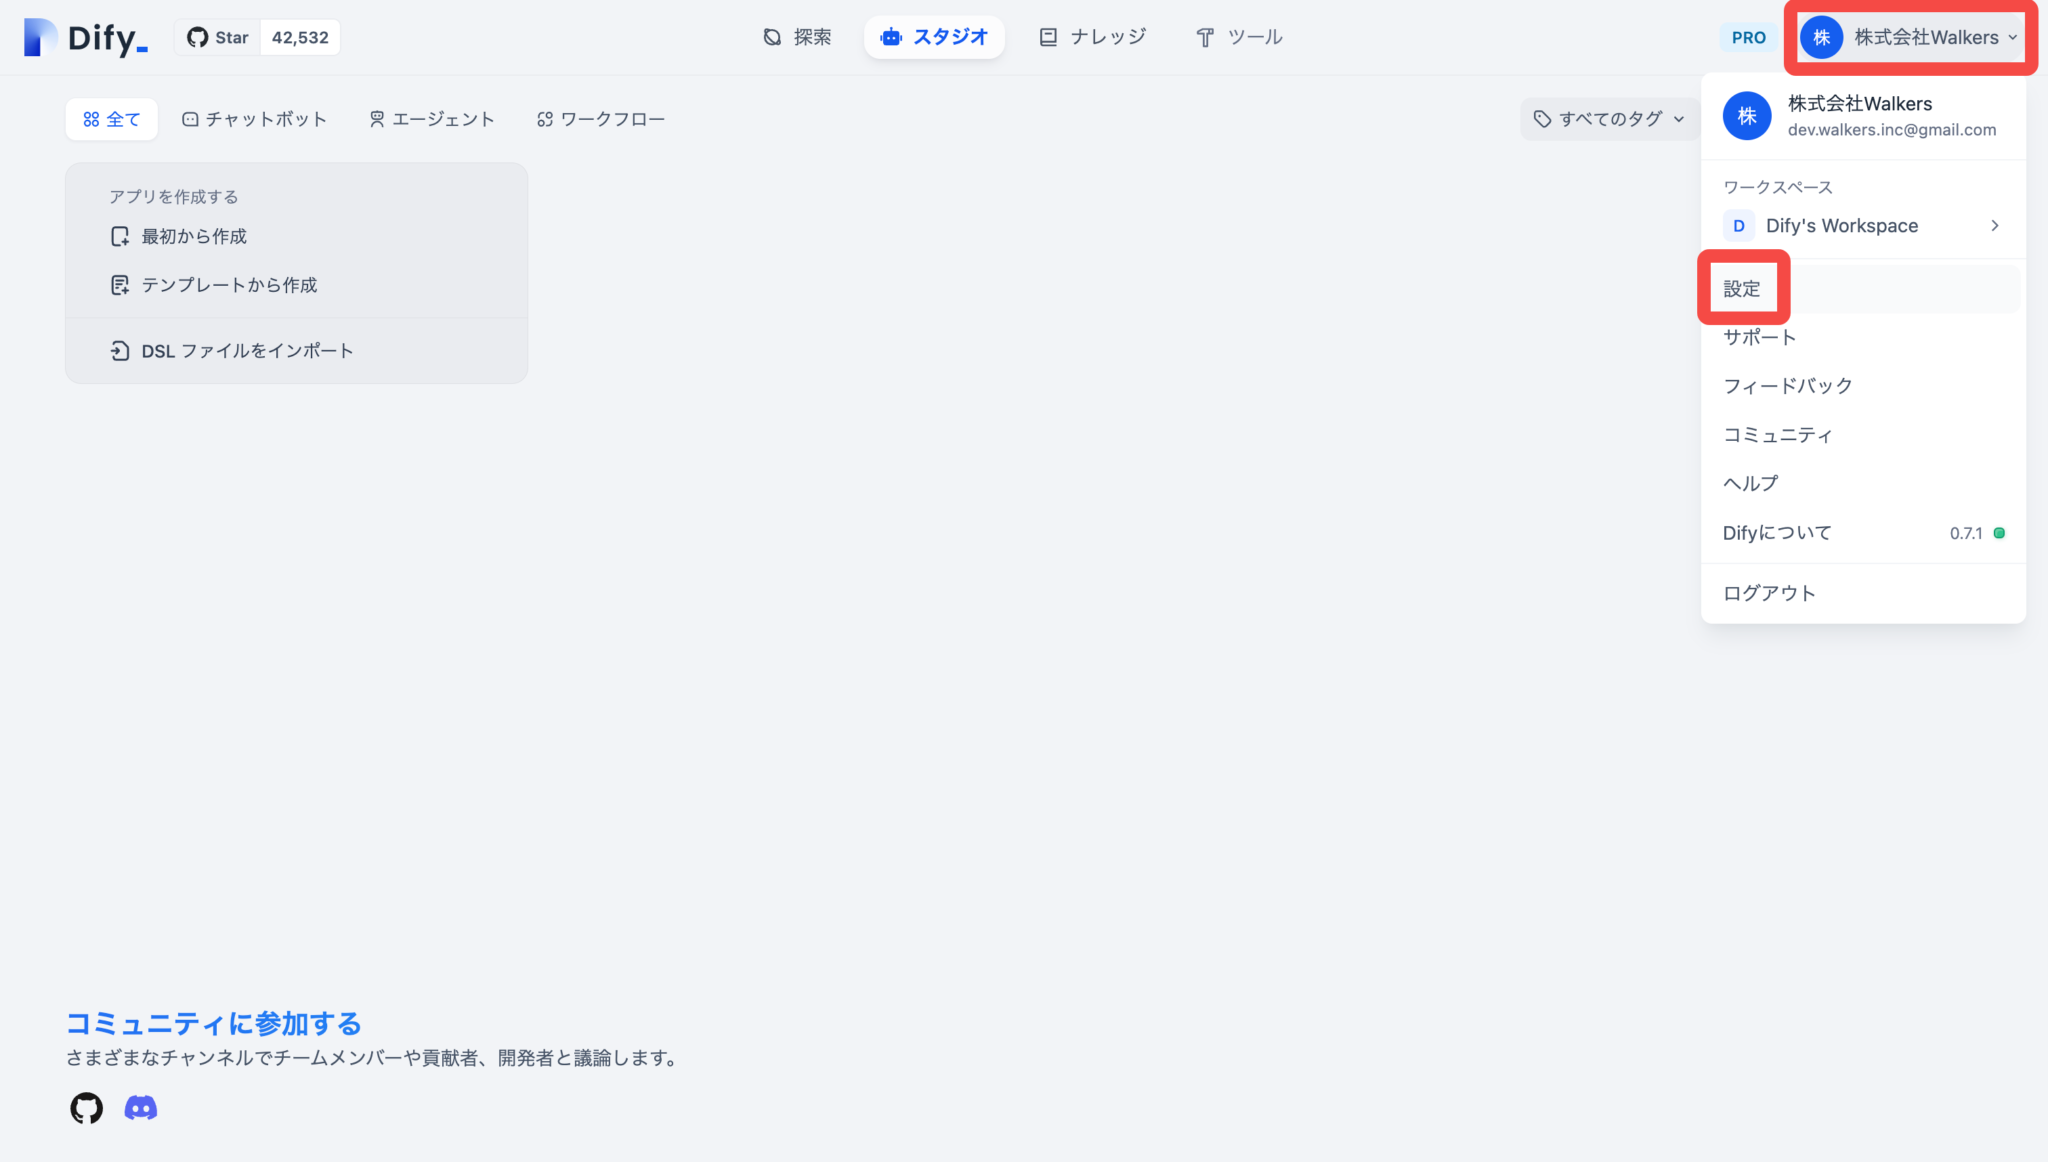This screenshot has width=2048, height=1162.
Task: Open Dify's Workspace chevron
Action: coord(1995,225)
